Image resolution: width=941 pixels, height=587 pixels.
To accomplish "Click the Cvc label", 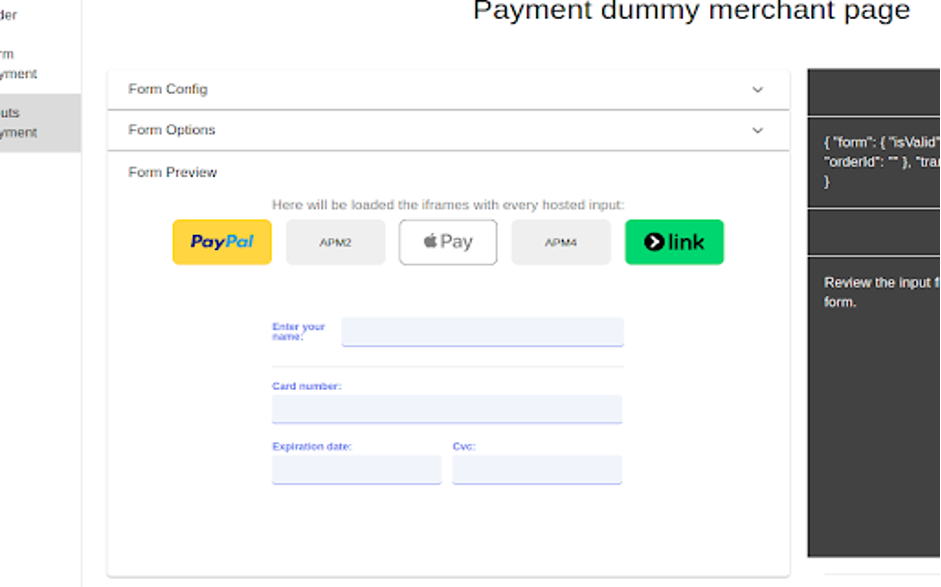I will pos(464,446).
